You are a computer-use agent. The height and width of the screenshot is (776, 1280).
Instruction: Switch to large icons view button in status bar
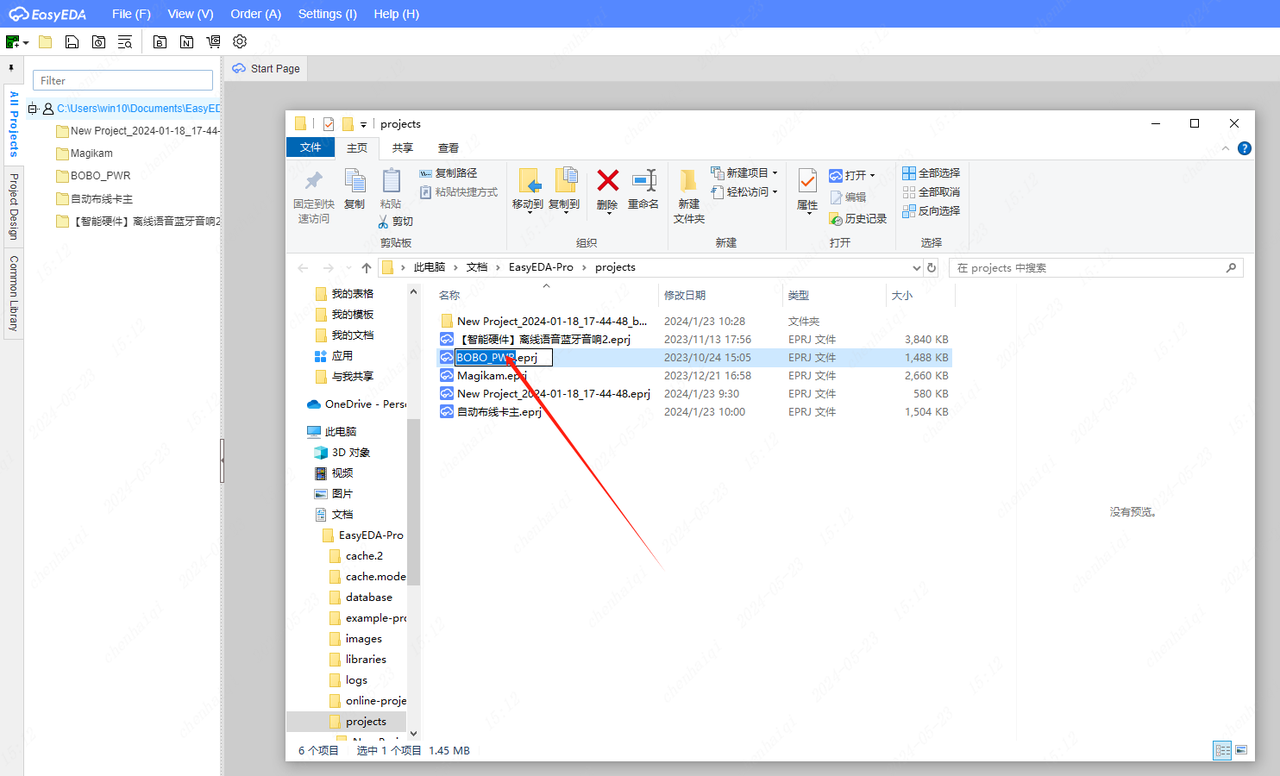pos(1241,750)
